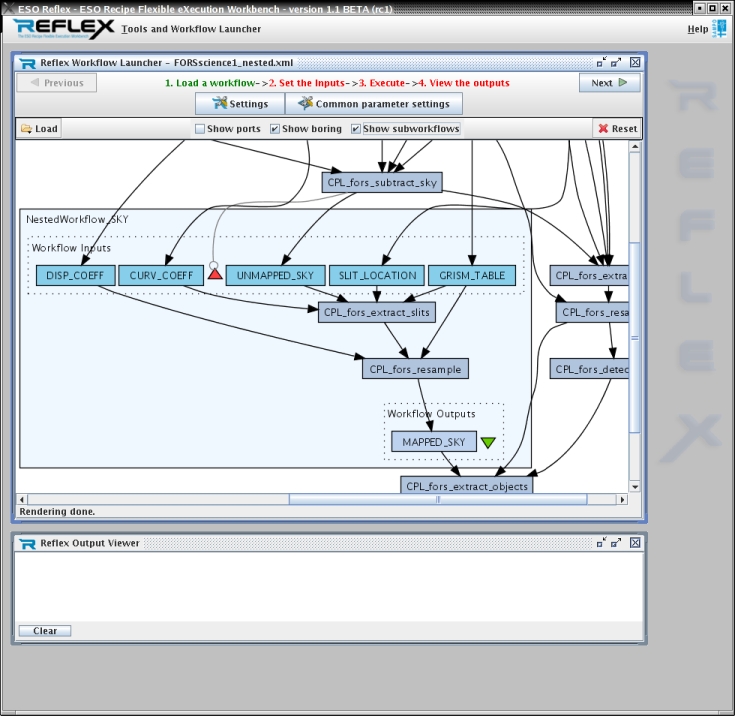735x716 pixels.
Task: Open the Help menu
Action: coord(697,29)
